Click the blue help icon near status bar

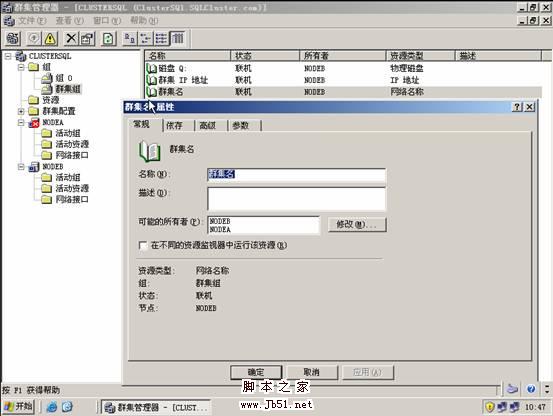(x=531, y=389)
